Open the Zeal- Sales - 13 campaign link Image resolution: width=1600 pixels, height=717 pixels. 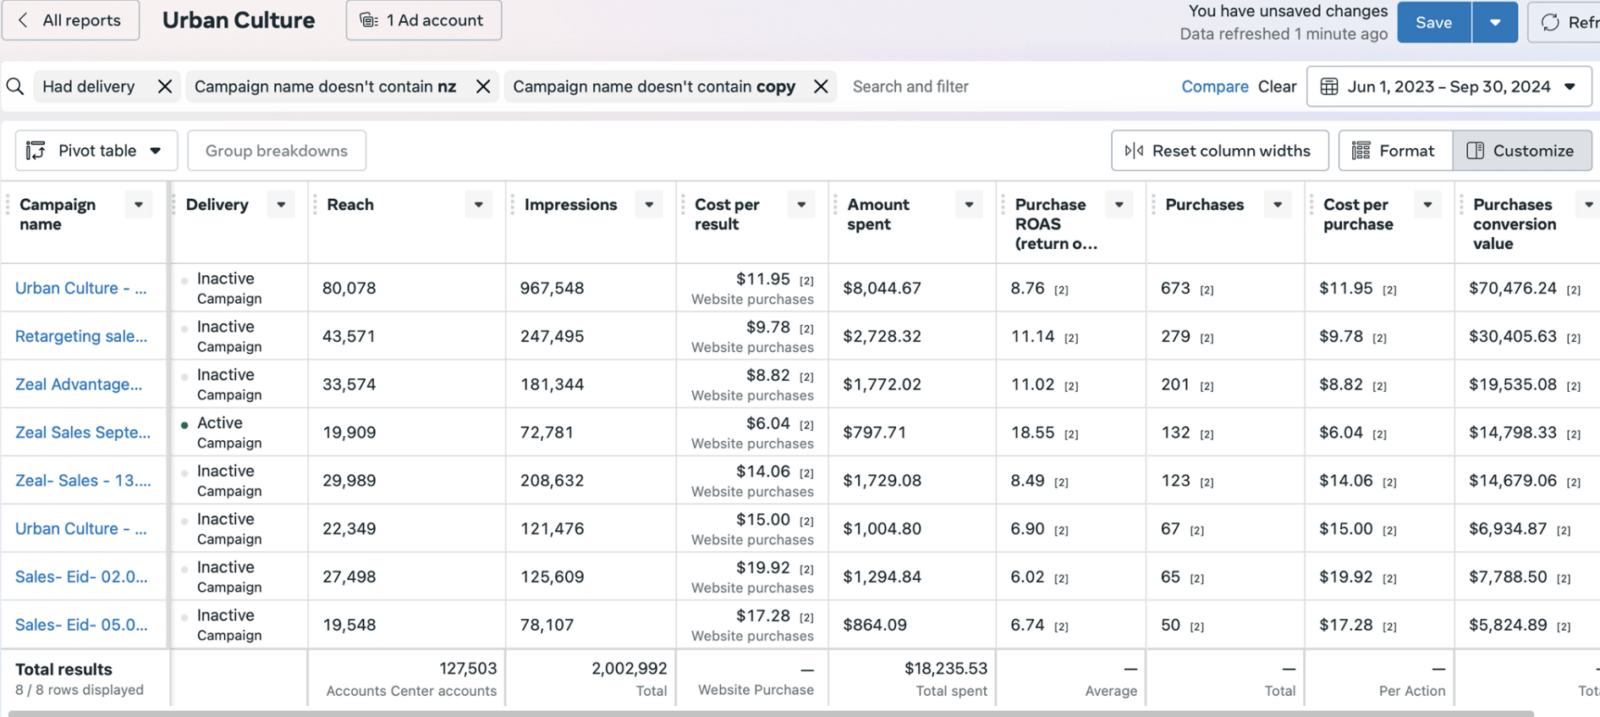point(83,480)
